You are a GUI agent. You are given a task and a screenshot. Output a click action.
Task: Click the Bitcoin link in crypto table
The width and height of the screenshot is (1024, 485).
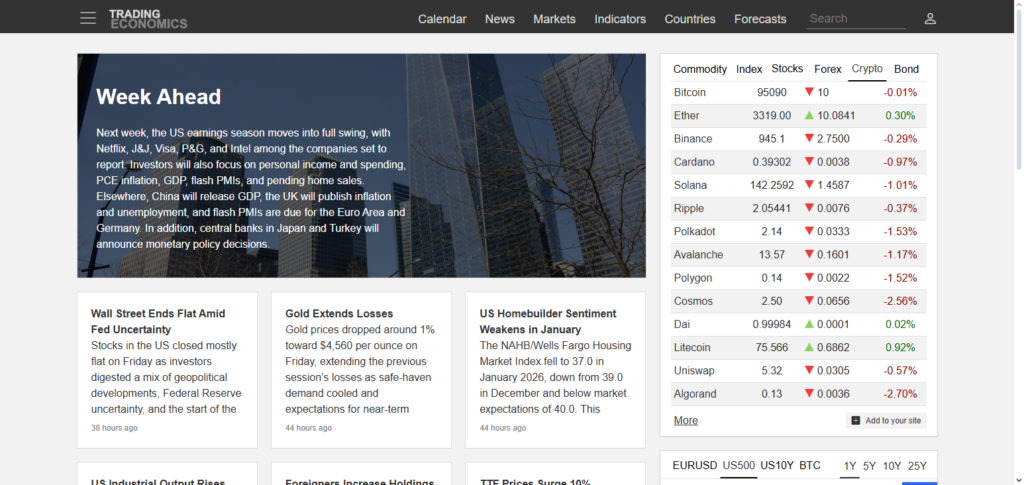(x=690, y=93)
